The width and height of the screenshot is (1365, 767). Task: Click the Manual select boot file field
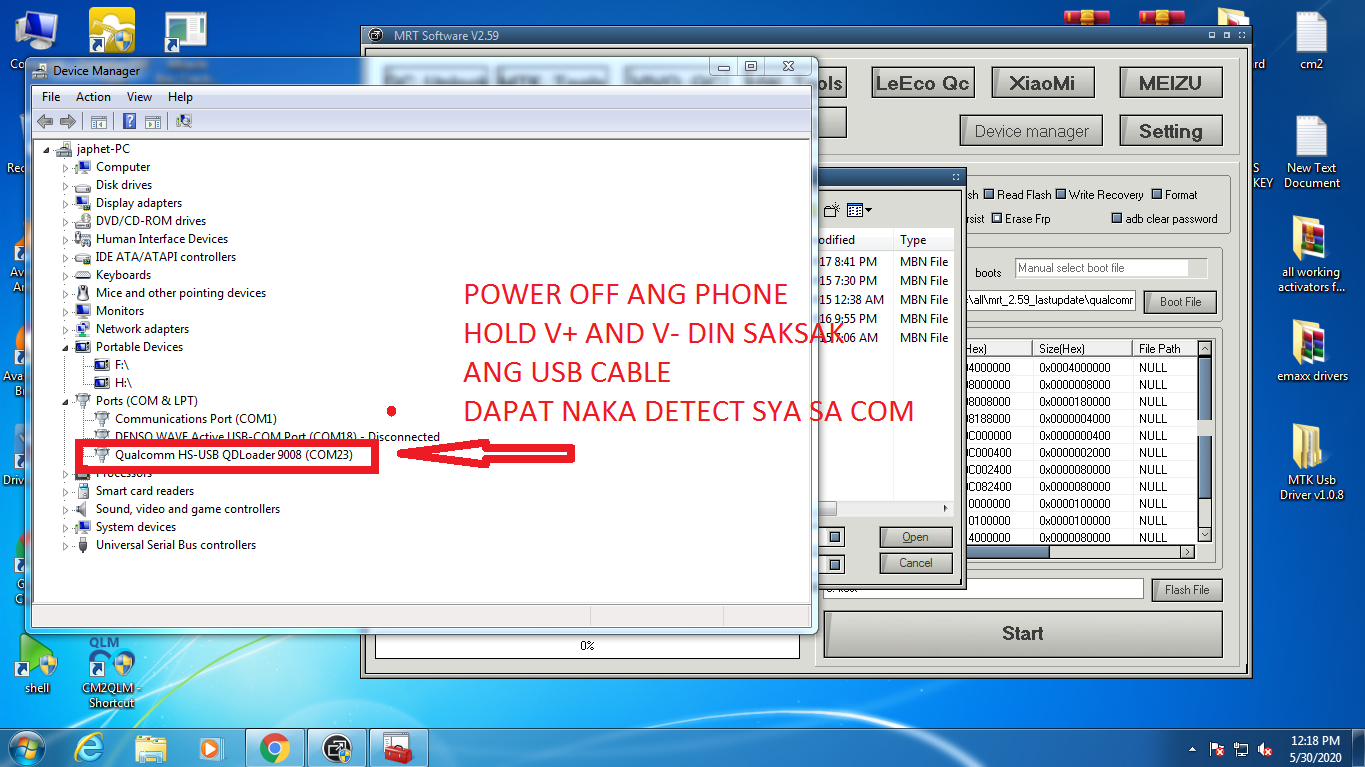click(1111, 268)
